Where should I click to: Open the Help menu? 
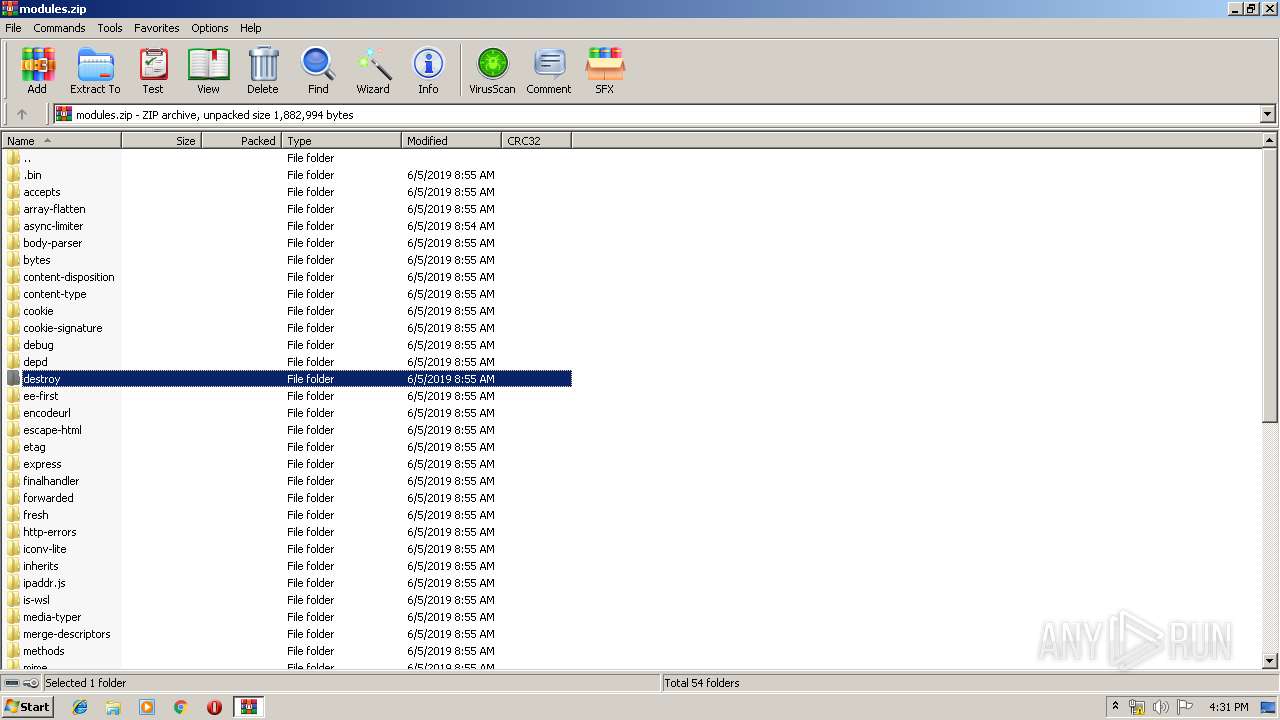pyautogui.click(x=251, y=28)
